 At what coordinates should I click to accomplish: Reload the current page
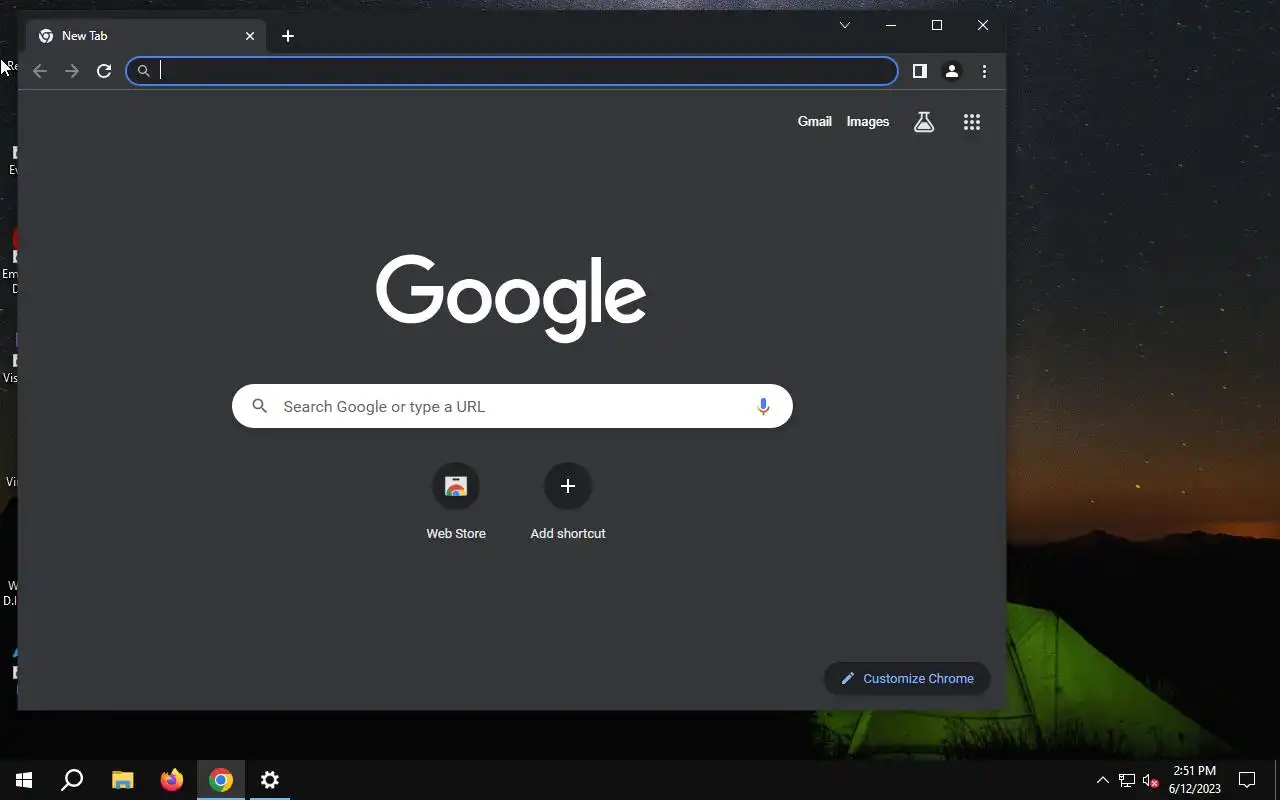tap(104, 71)
